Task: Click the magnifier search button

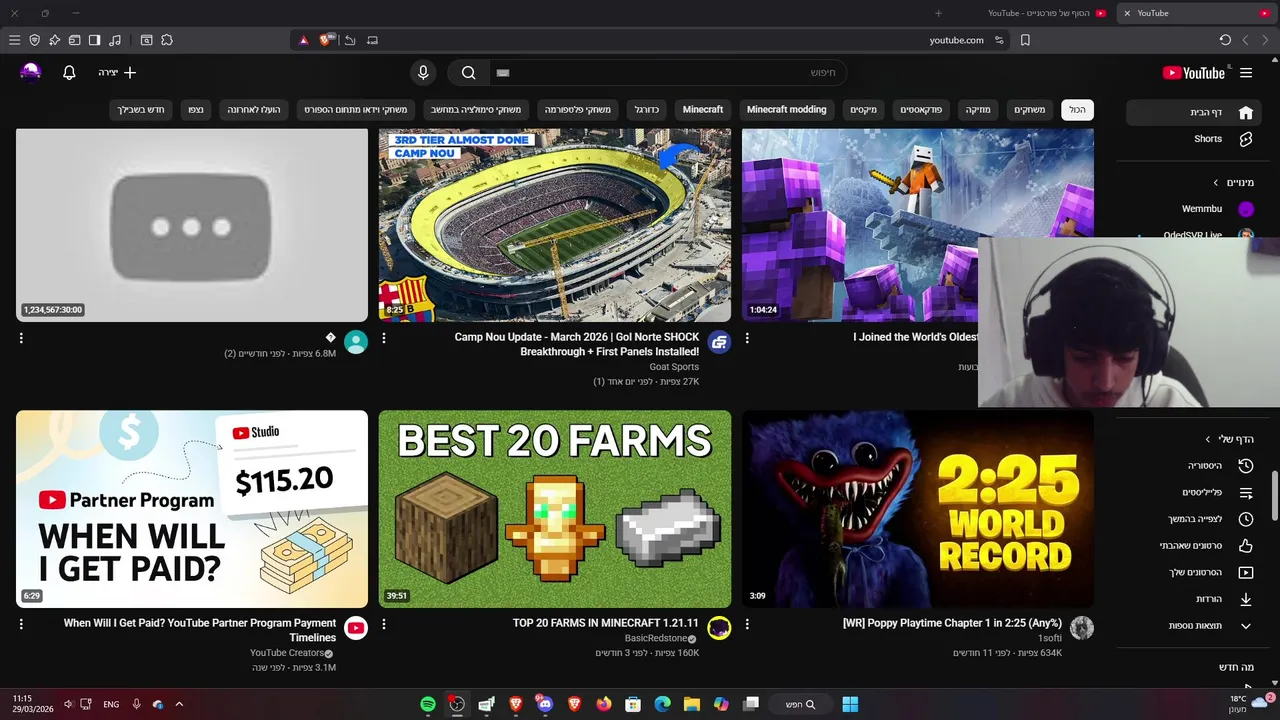Action: tap(468, 73)
